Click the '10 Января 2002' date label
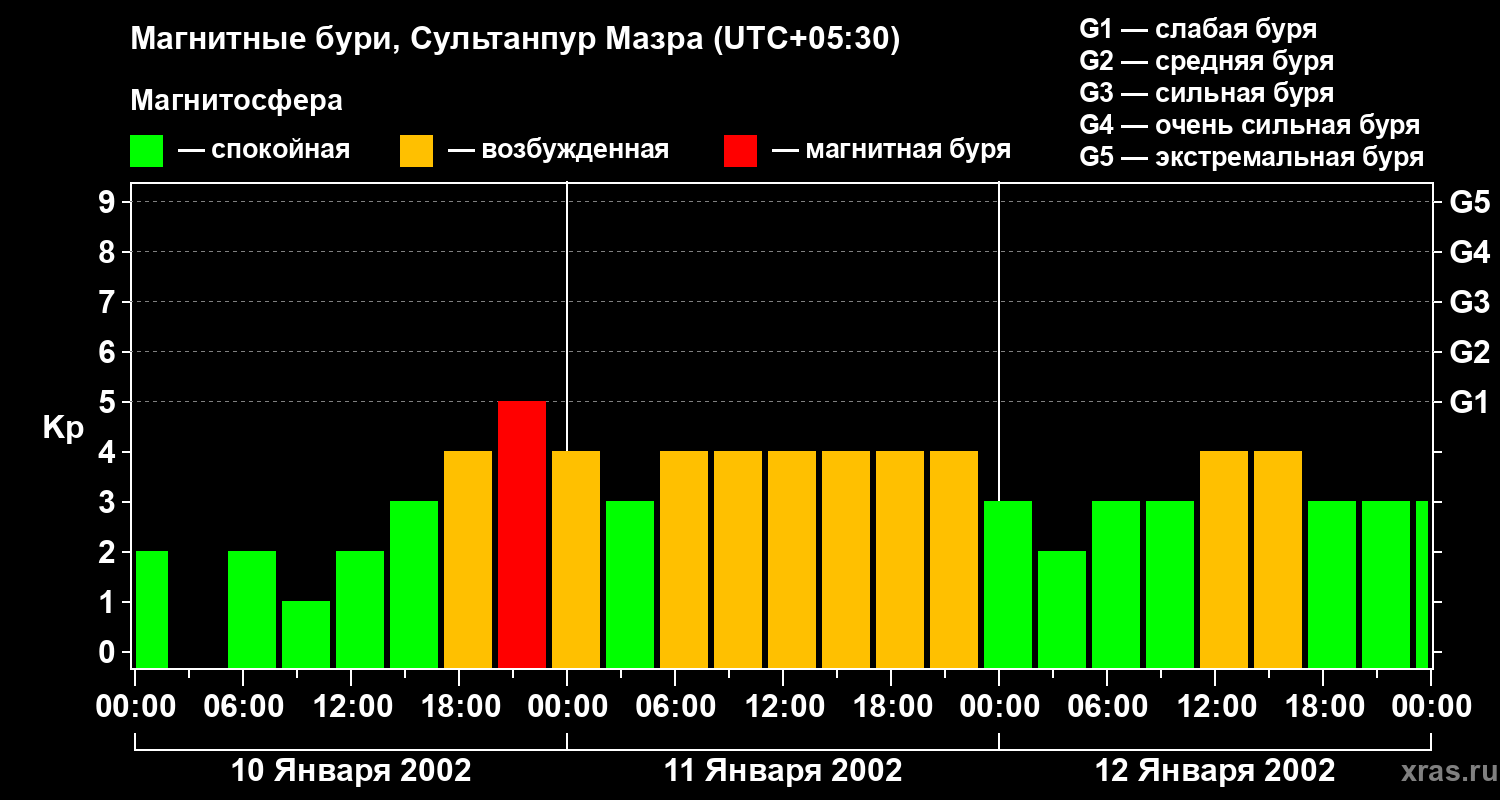The width and height of the screenshot is (1500, 800). point(351,771)
